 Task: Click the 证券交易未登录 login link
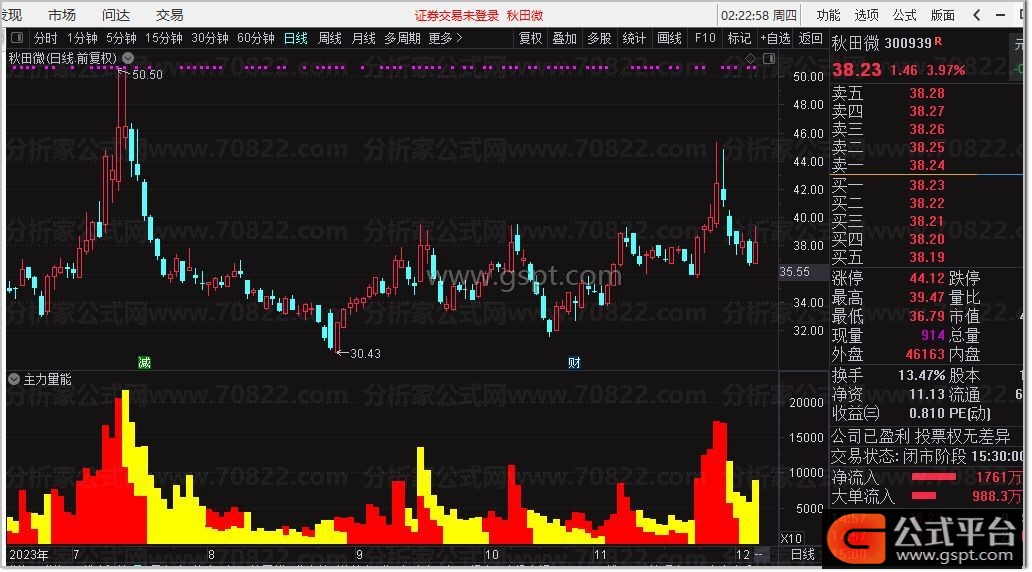pyautogui.click(x=457, y=15)
